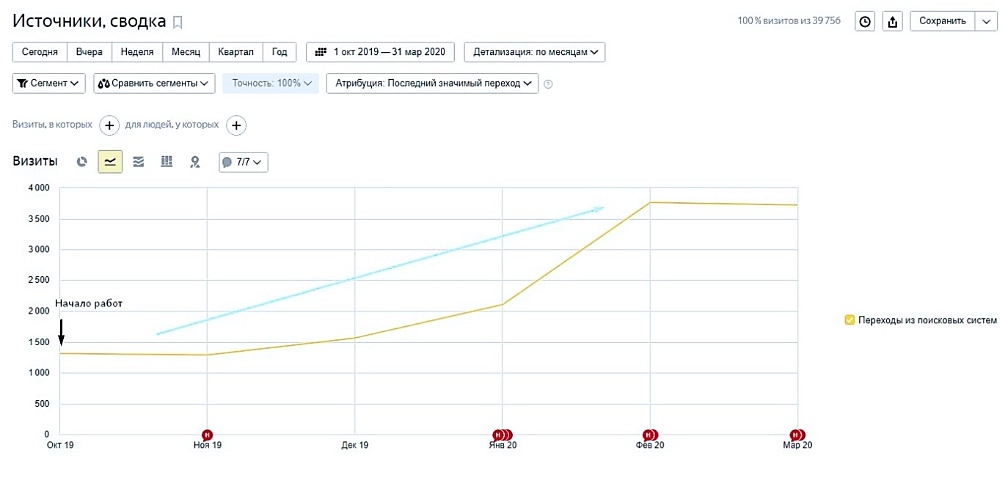Screen dimensions: 1005x480
Task: Select the Месяц period tab
Action: pos(186,52)
